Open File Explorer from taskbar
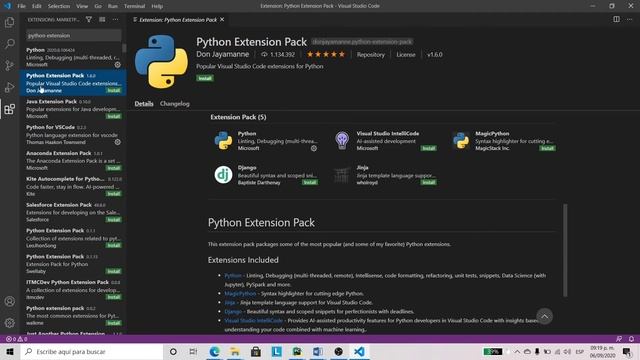 (x=235, y=351)
